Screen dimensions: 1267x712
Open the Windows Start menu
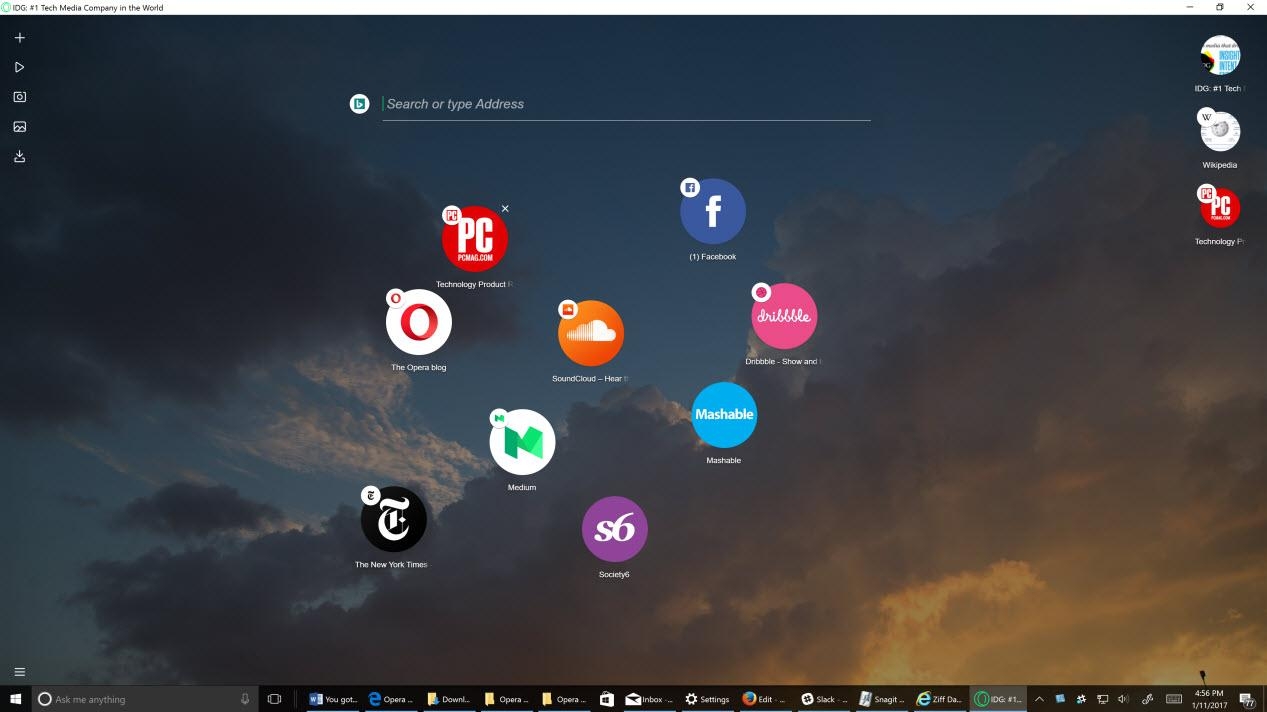[16, 699]
